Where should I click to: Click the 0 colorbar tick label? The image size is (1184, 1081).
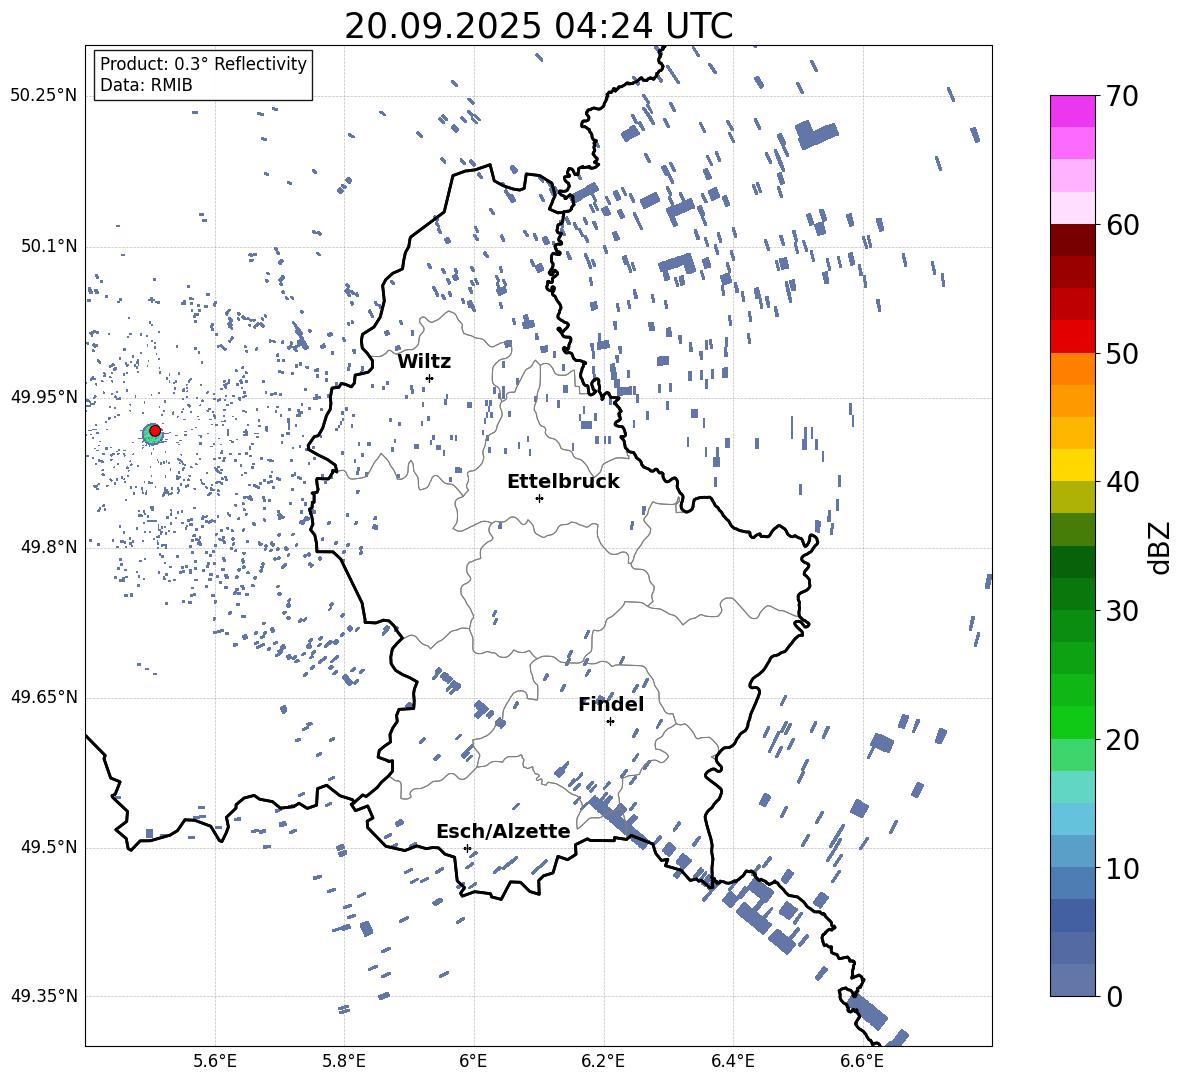[x=1114, y=997]
